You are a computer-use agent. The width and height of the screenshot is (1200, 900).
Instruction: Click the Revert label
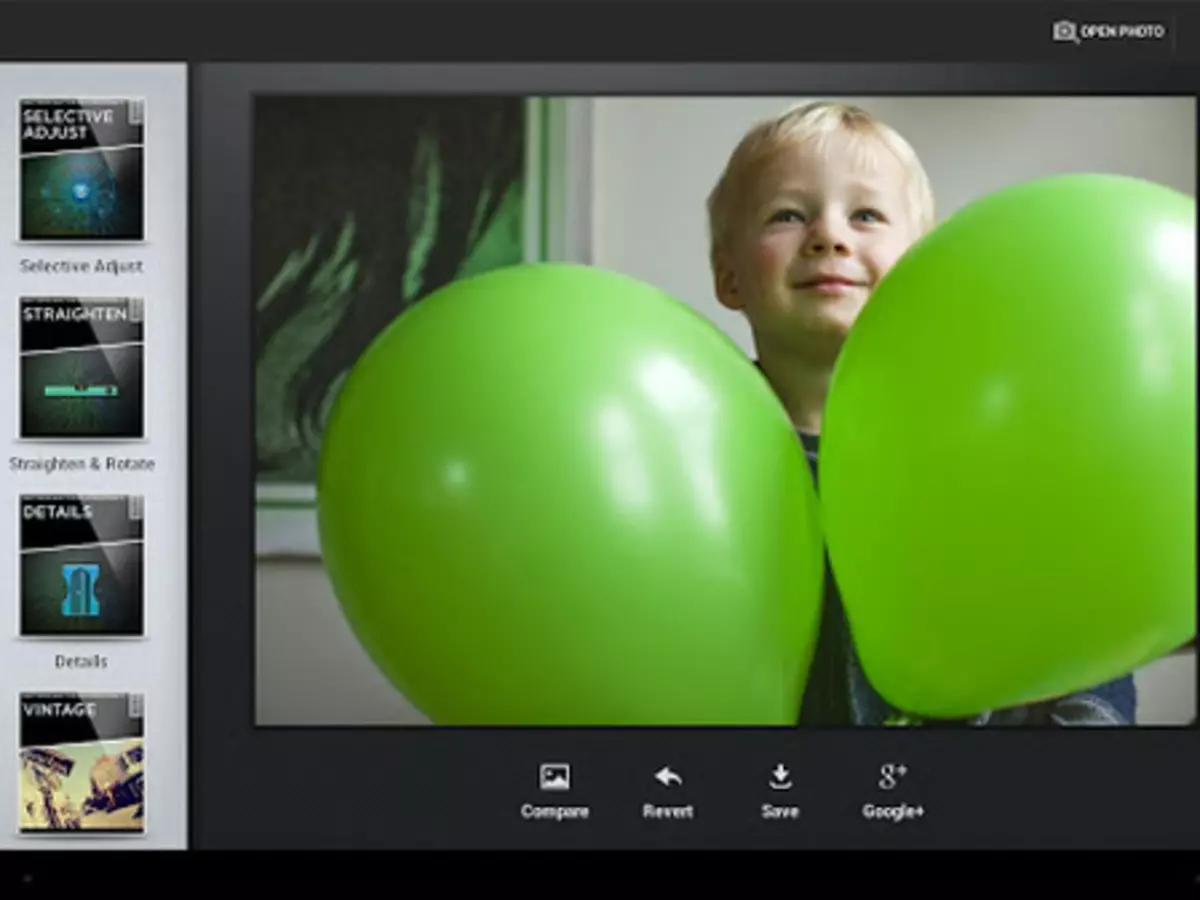coord(668,812)
